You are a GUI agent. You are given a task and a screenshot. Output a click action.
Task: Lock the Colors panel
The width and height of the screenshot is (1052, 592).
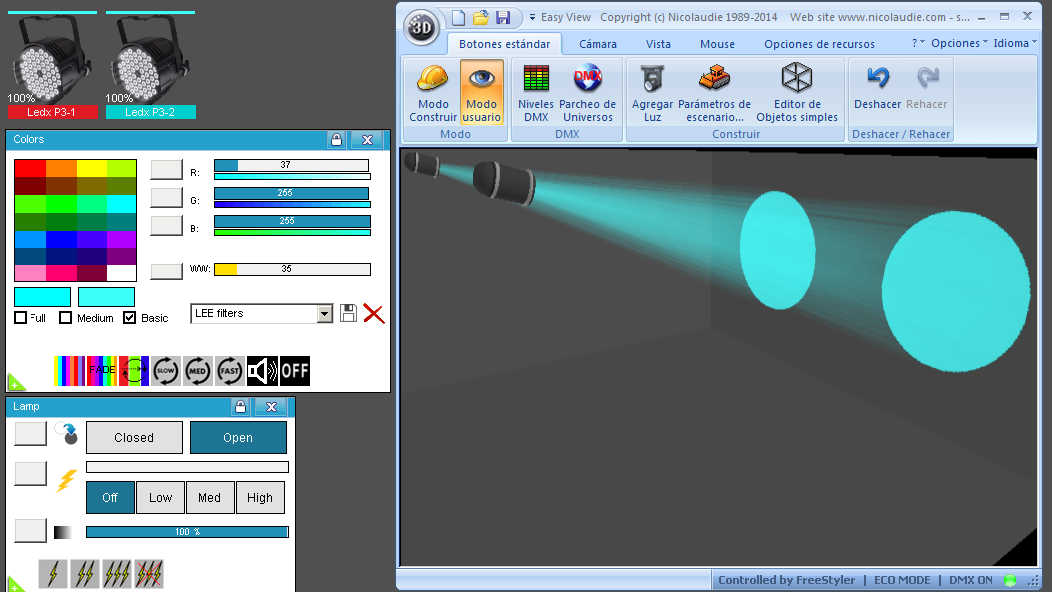(x=336, y=140)
